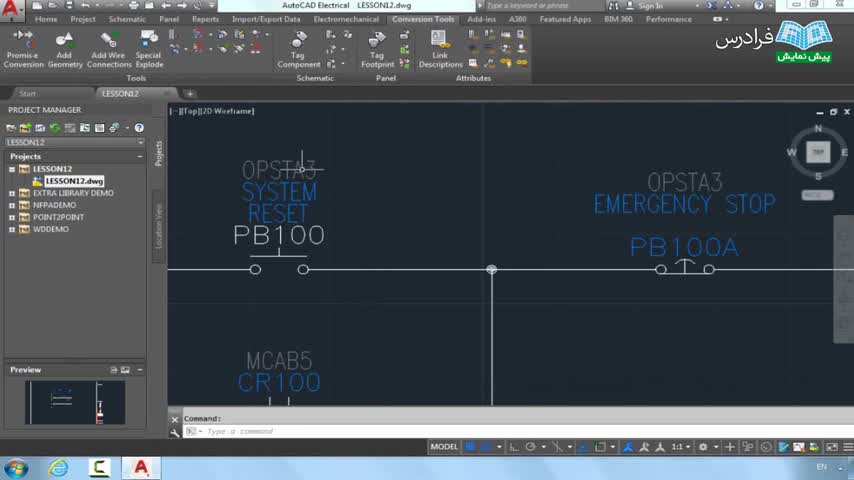Toggle 2D object snap in status bar
Image resolution: width=854 pixels, height=480 pixels.
(x=600, y=447)
